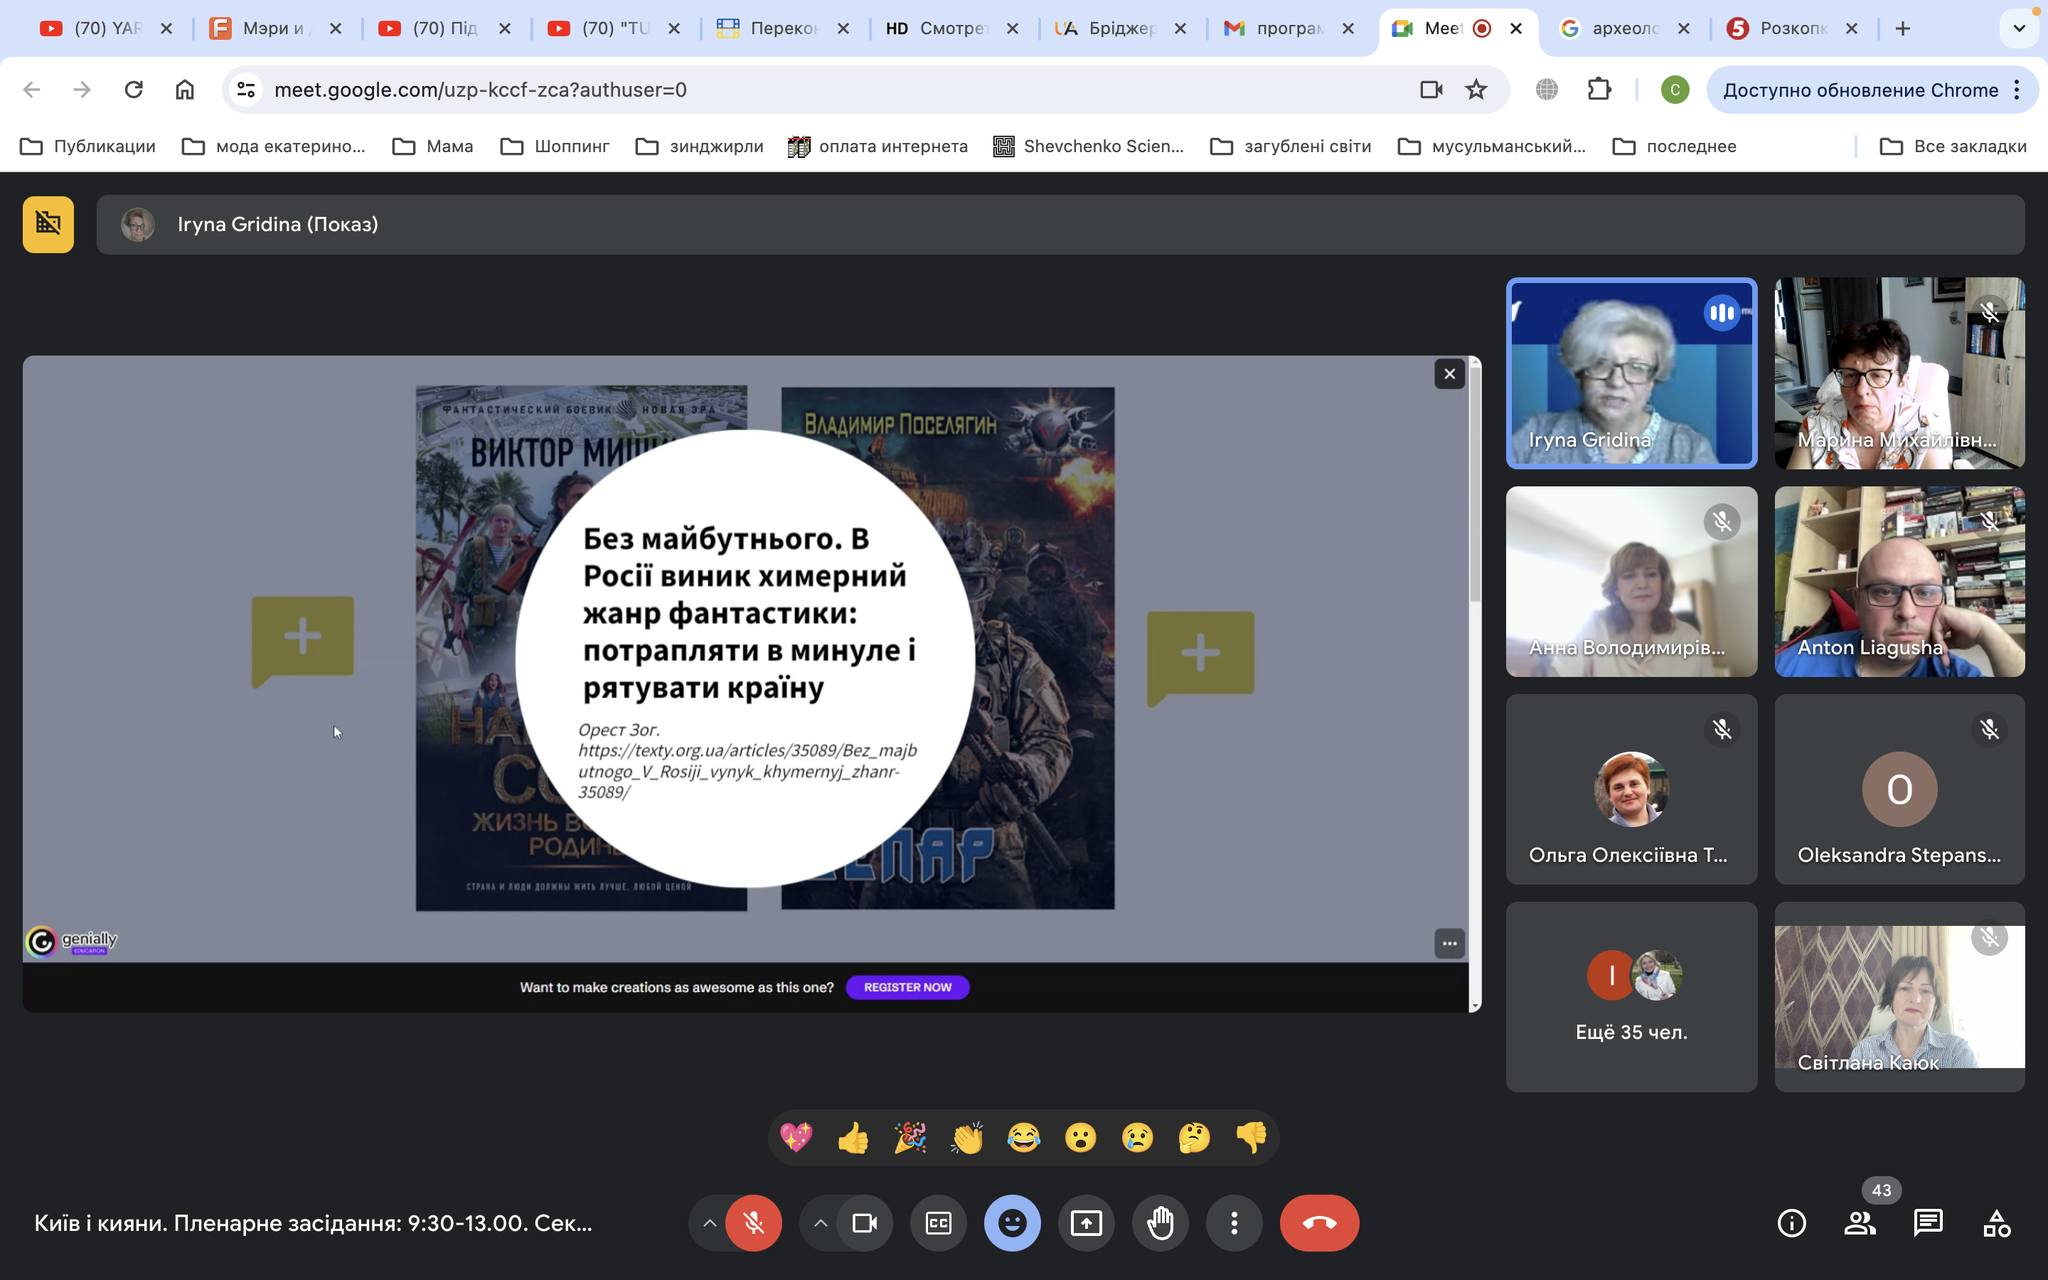Open the three-dot more options menu

click(1234, 1223)
